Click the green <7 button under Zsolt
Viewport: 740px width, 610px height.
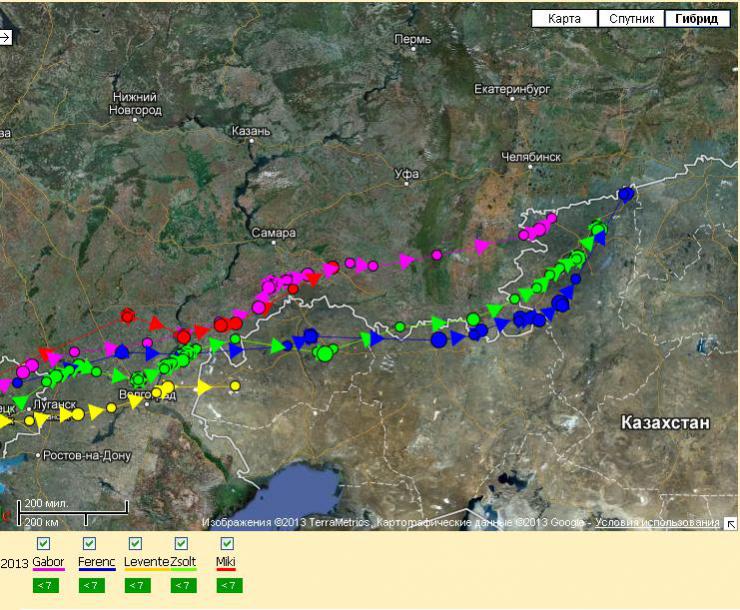183,586
